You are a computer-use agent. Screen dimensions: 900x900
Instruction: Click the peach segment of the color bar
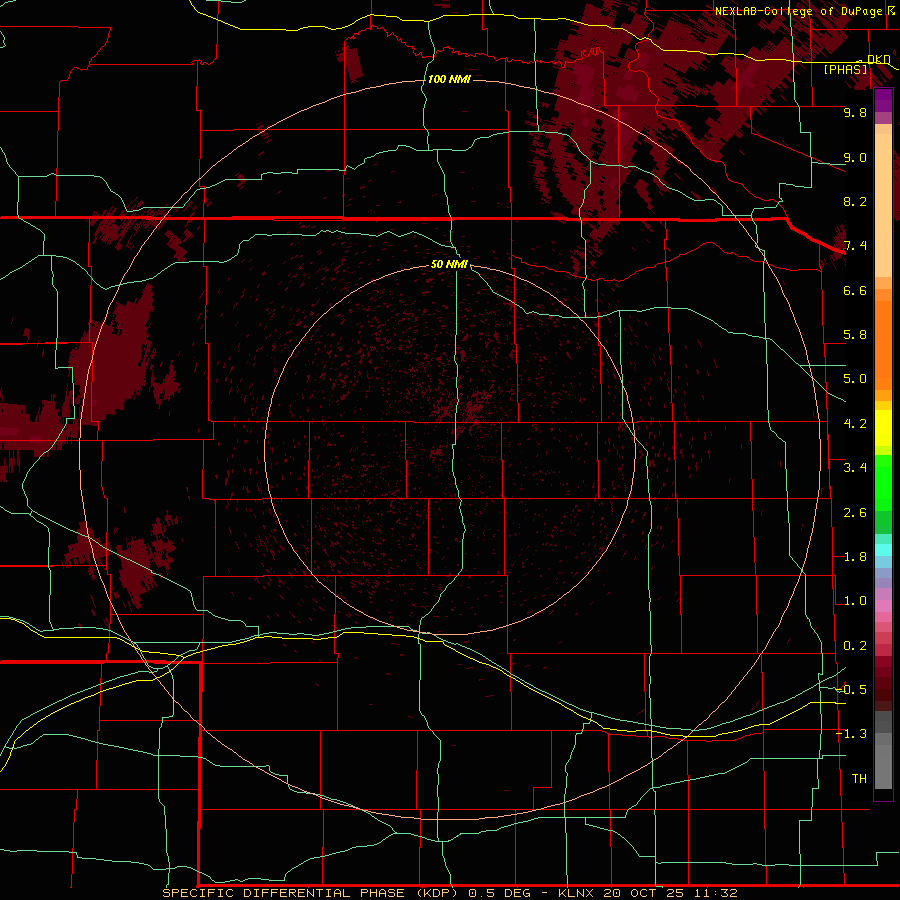point(883,205)
